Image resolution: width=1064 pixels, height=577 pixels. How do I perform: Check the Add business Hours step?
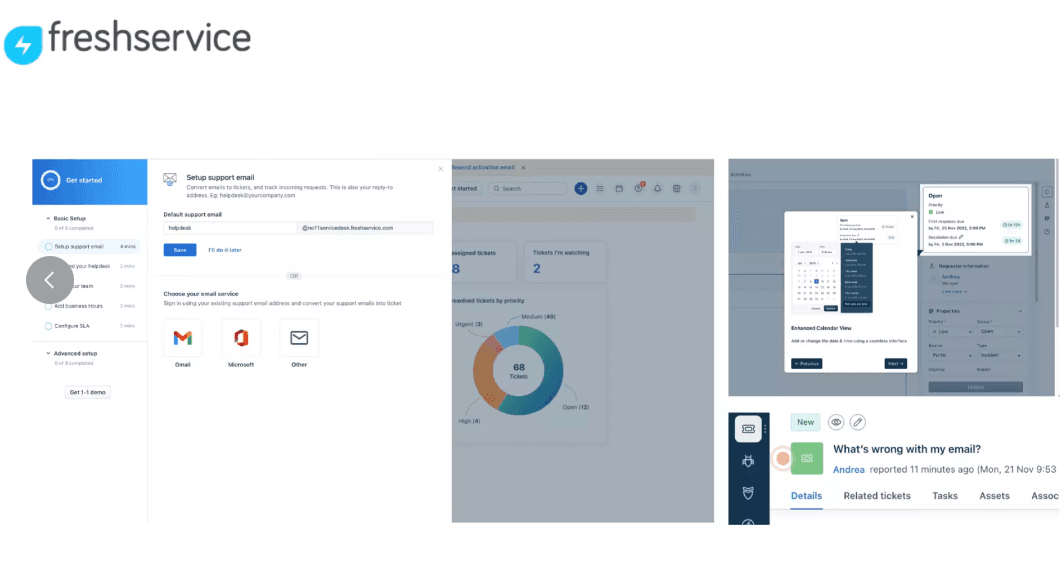coord(48,306)
